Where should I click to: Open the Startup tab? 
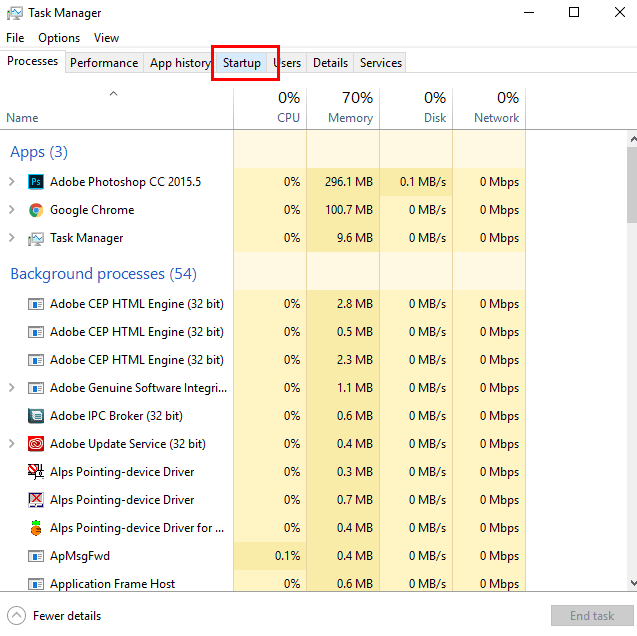click(241, 63)
